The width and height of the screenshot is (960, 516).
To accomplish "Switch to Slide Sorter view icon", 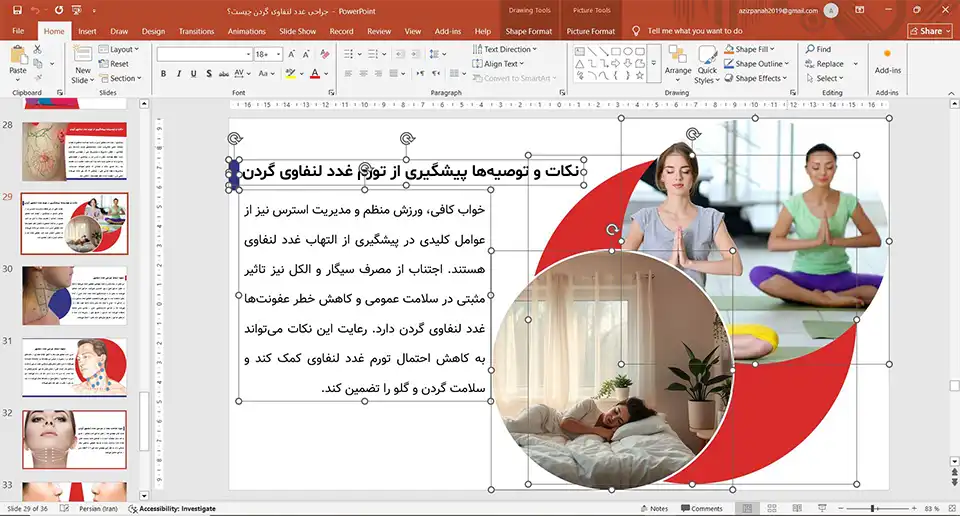I will [x=772, y=509].
